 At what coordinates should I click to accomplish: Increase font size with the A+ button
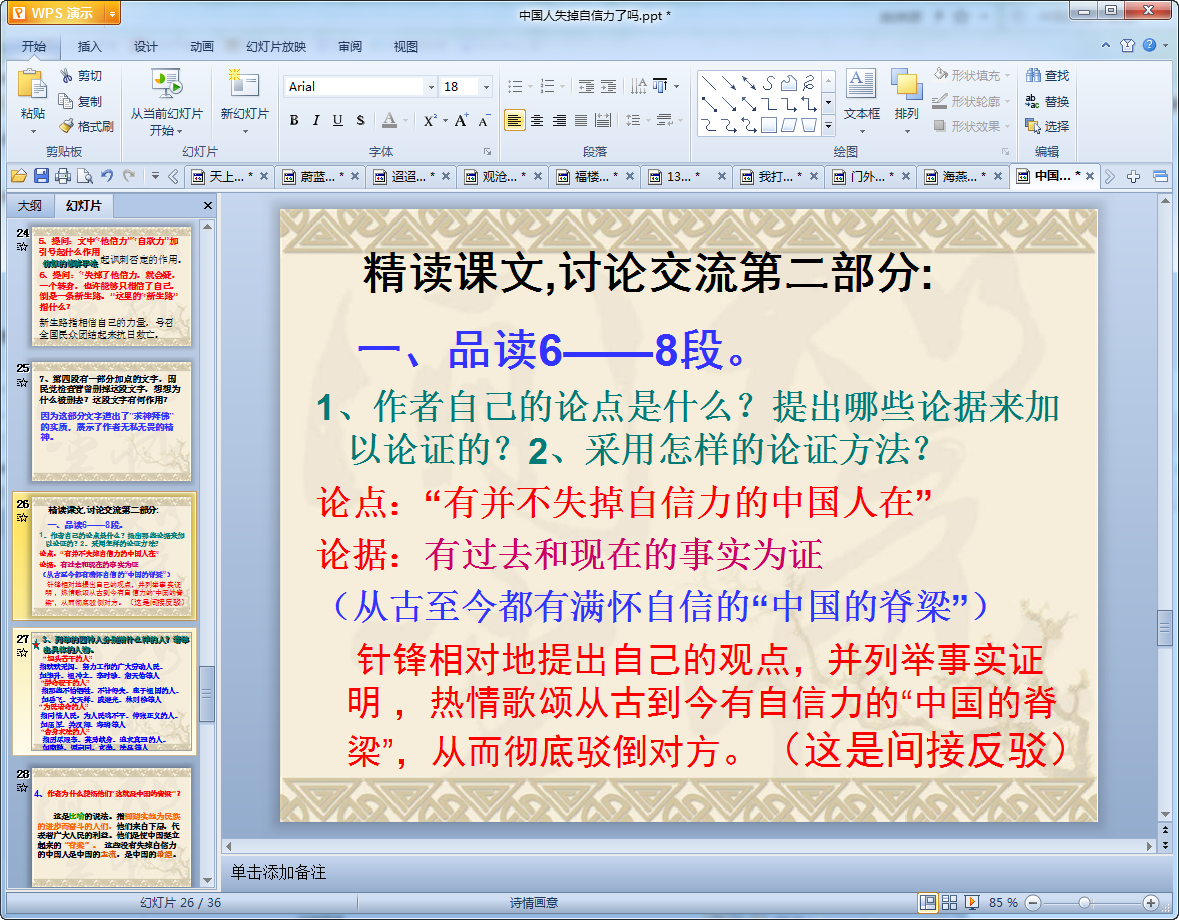(461, 120)
